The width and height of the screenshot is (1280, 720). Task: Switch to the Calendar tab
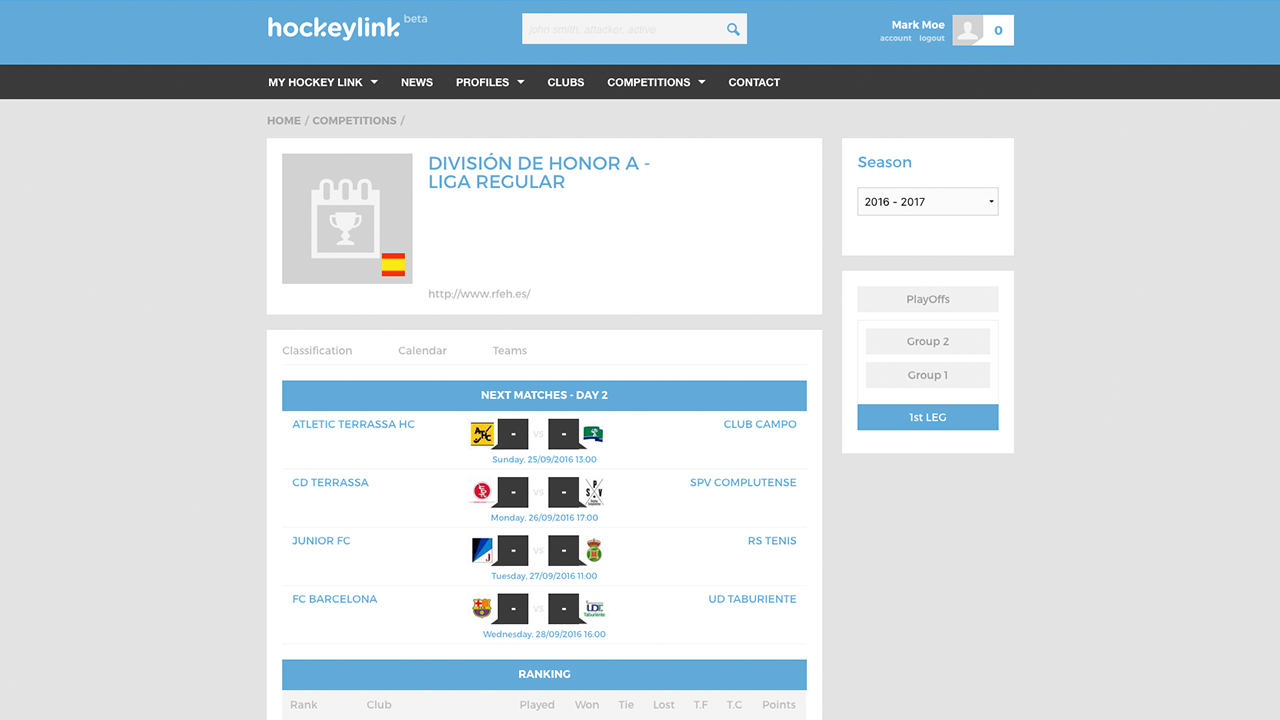422,351
